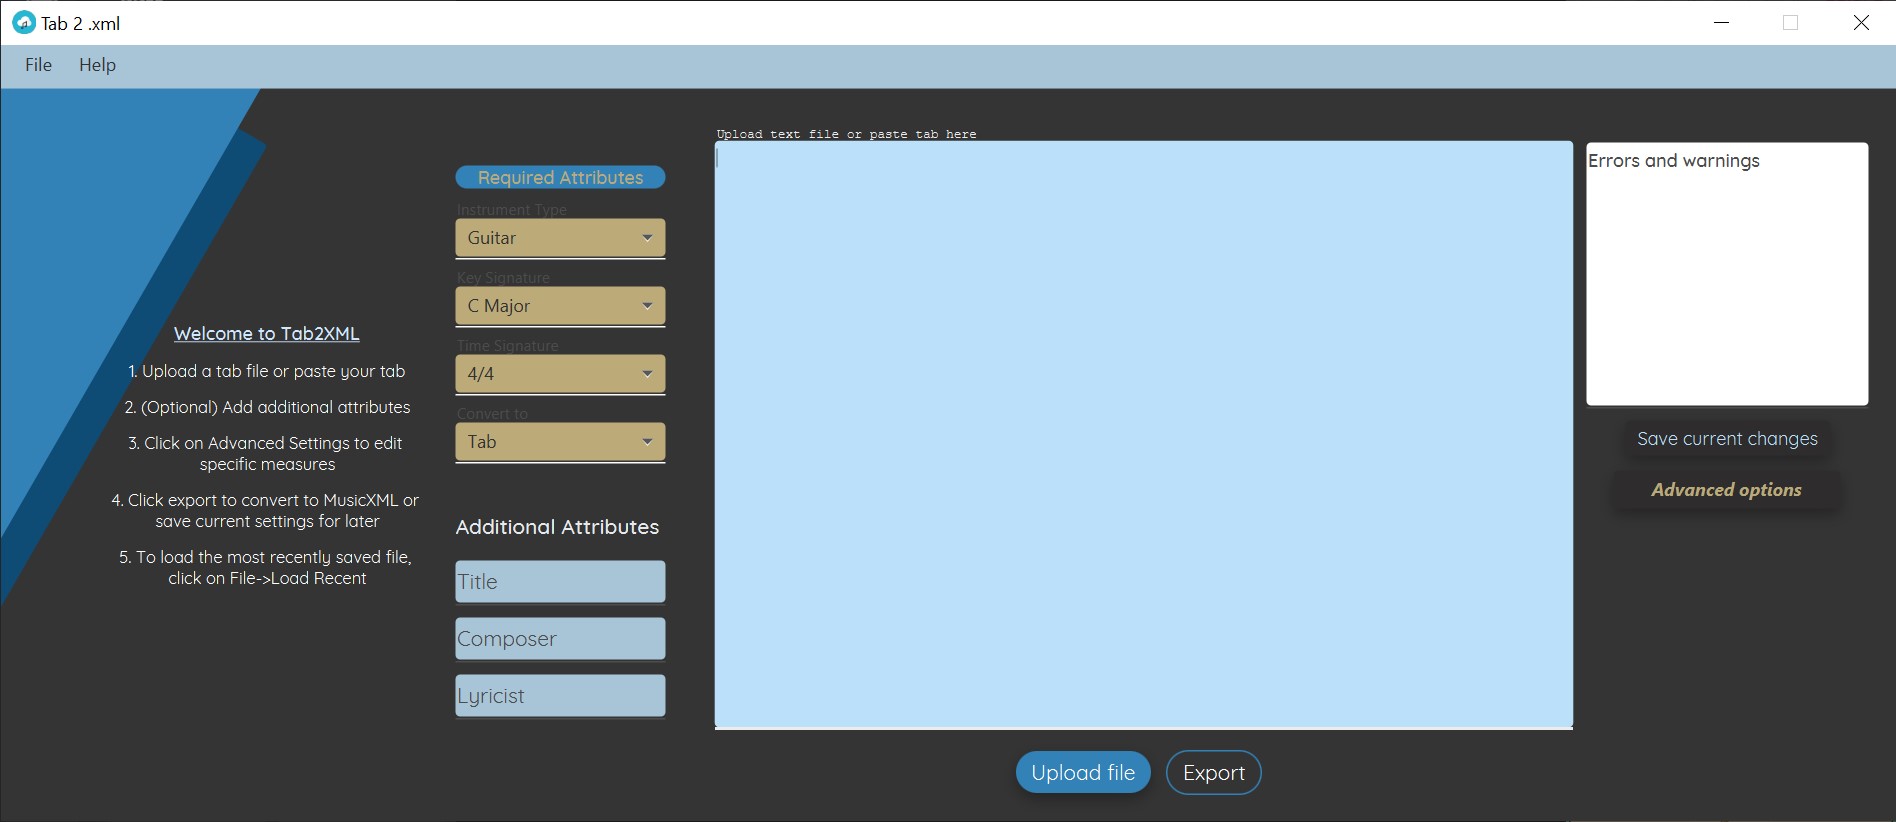This screenshot has height=822, width=1896.
Task: Click the Required Attributes header pill
Action: pos(560,178)
